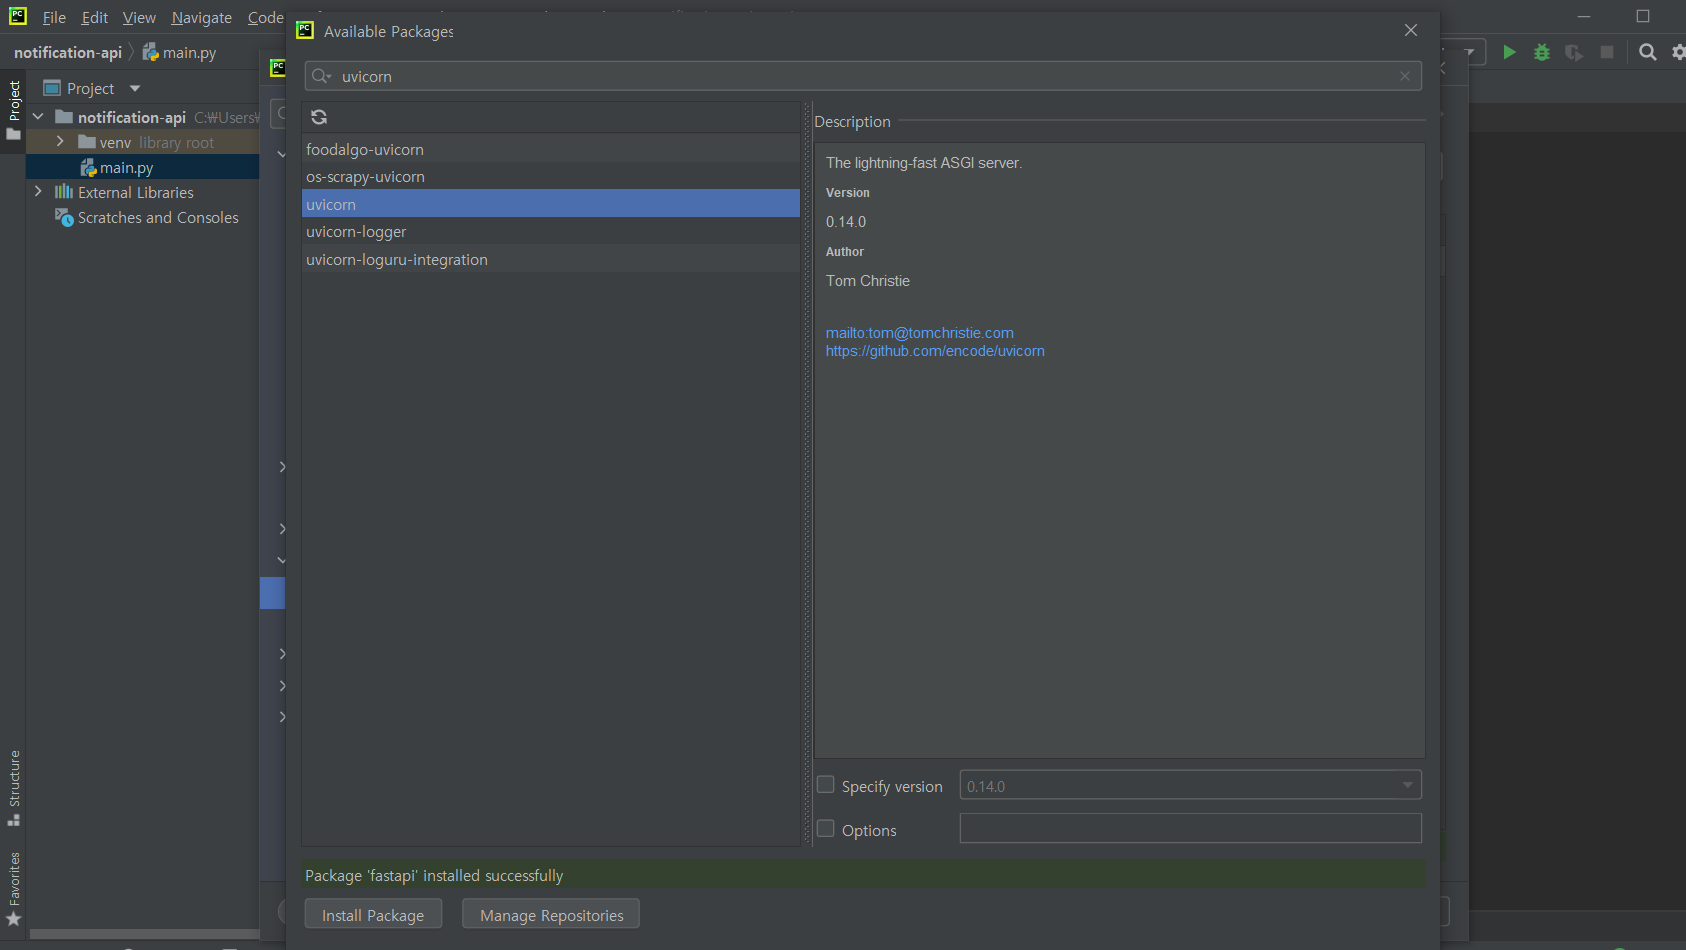Clear the uvicorn search text
This screenshot has width=1686, height=950.
1405,76
